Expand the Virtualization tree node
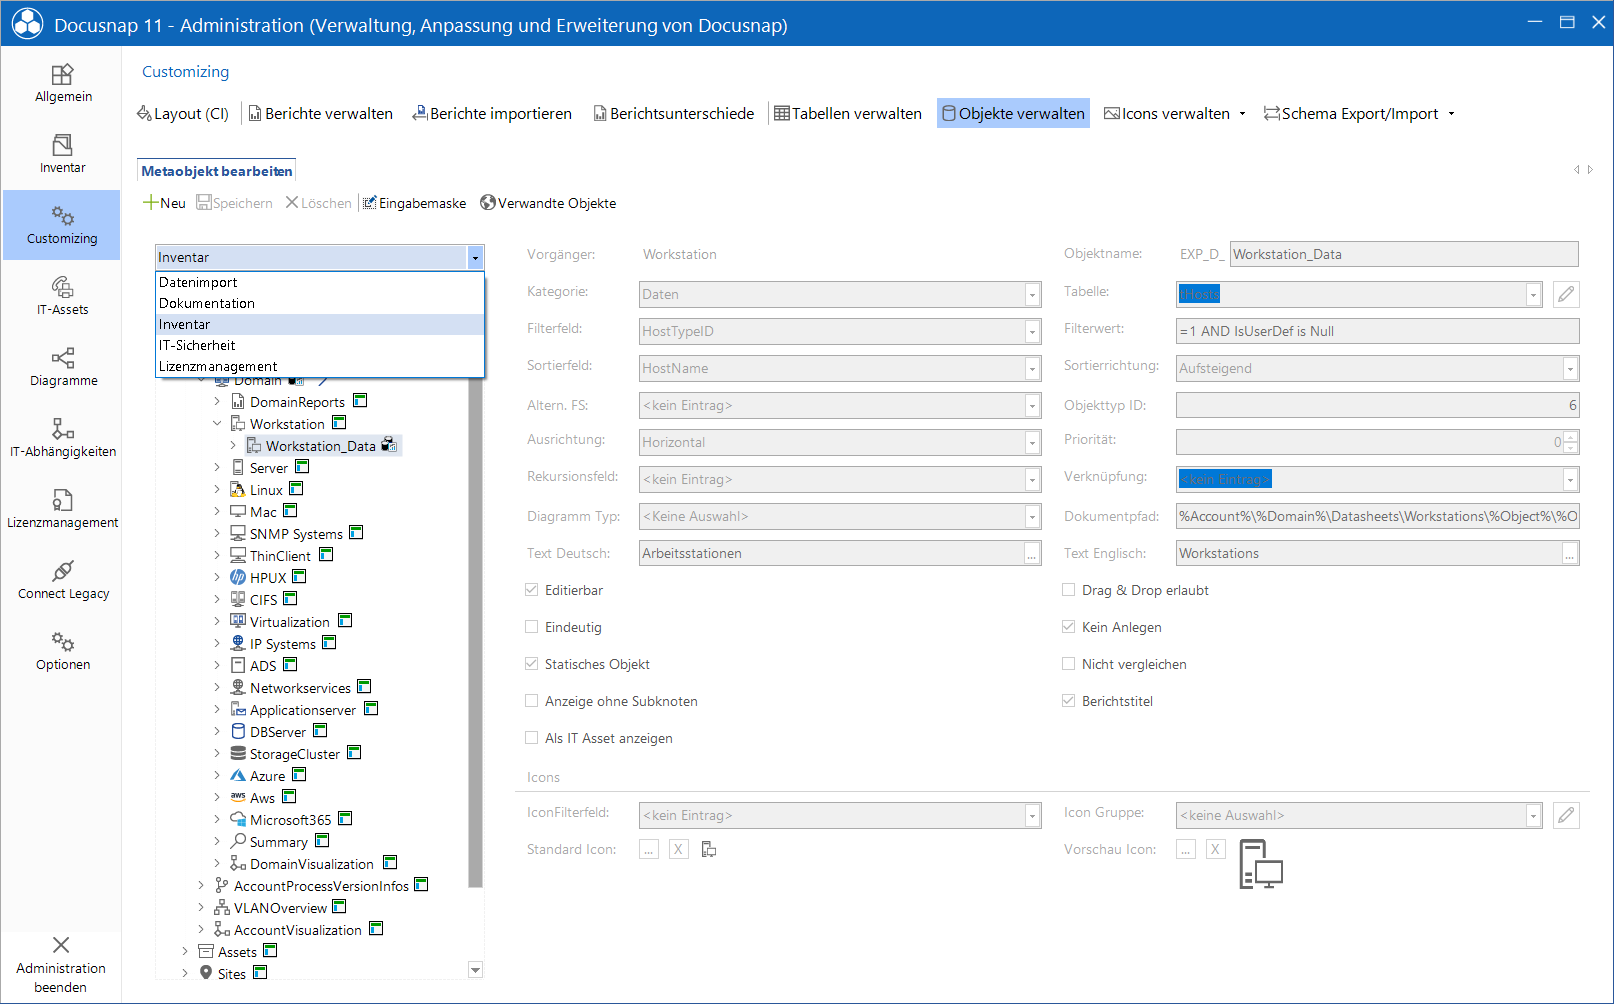Viewport: 1614px width, 1004px height. (217, 621)
